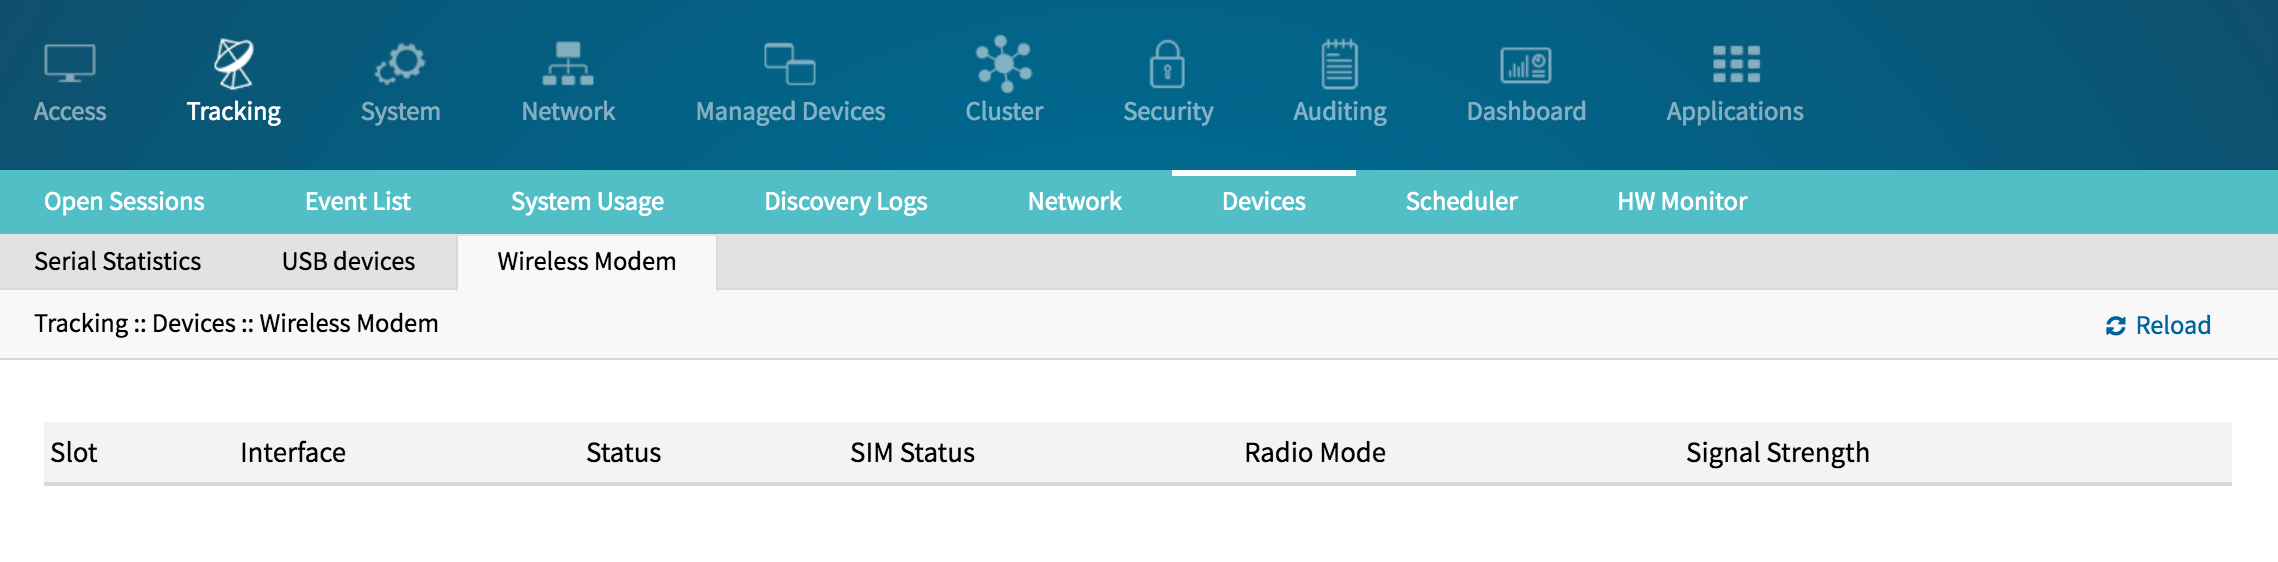Sort by Signal Strength column header

click(x=1777, y=453)
